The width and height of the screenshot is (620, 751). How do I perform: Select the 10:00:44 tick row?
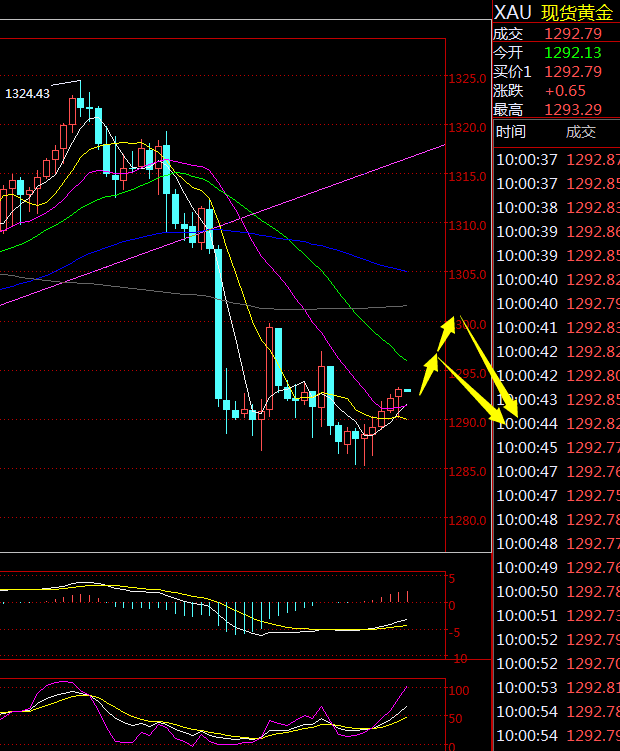tap(557, 423)
